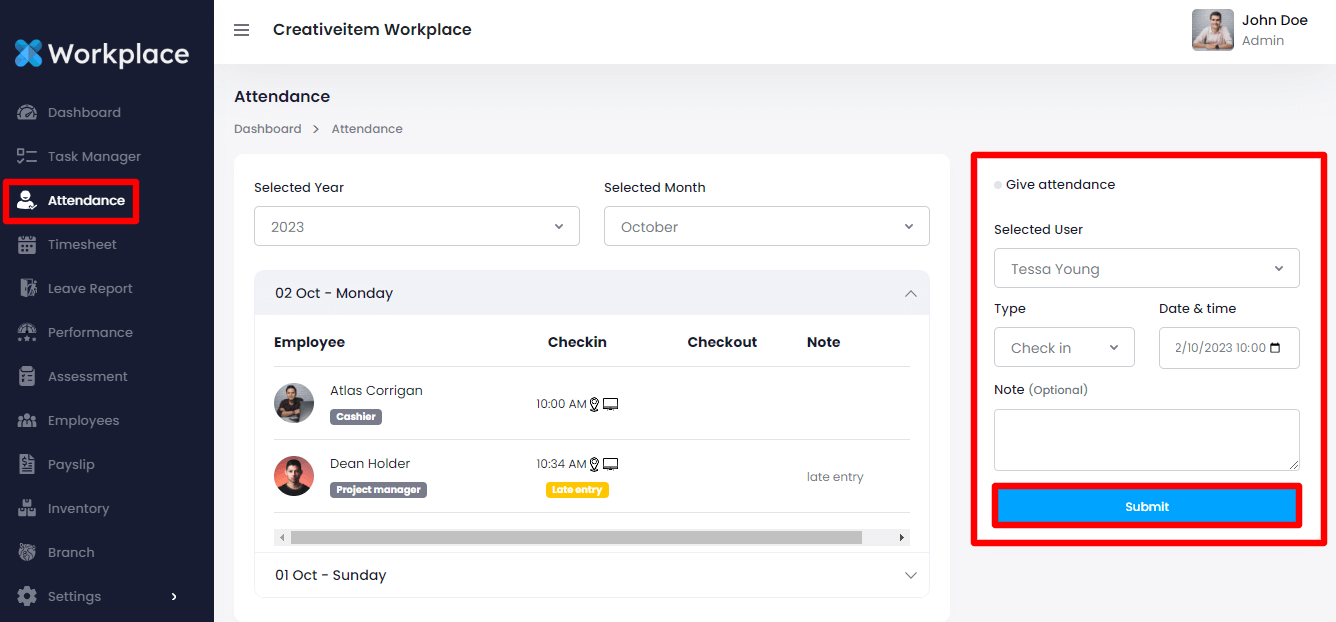
Task: Go to Dashboard via breadcrumb link
Action: pyautogui.click(x=267, y=129)
